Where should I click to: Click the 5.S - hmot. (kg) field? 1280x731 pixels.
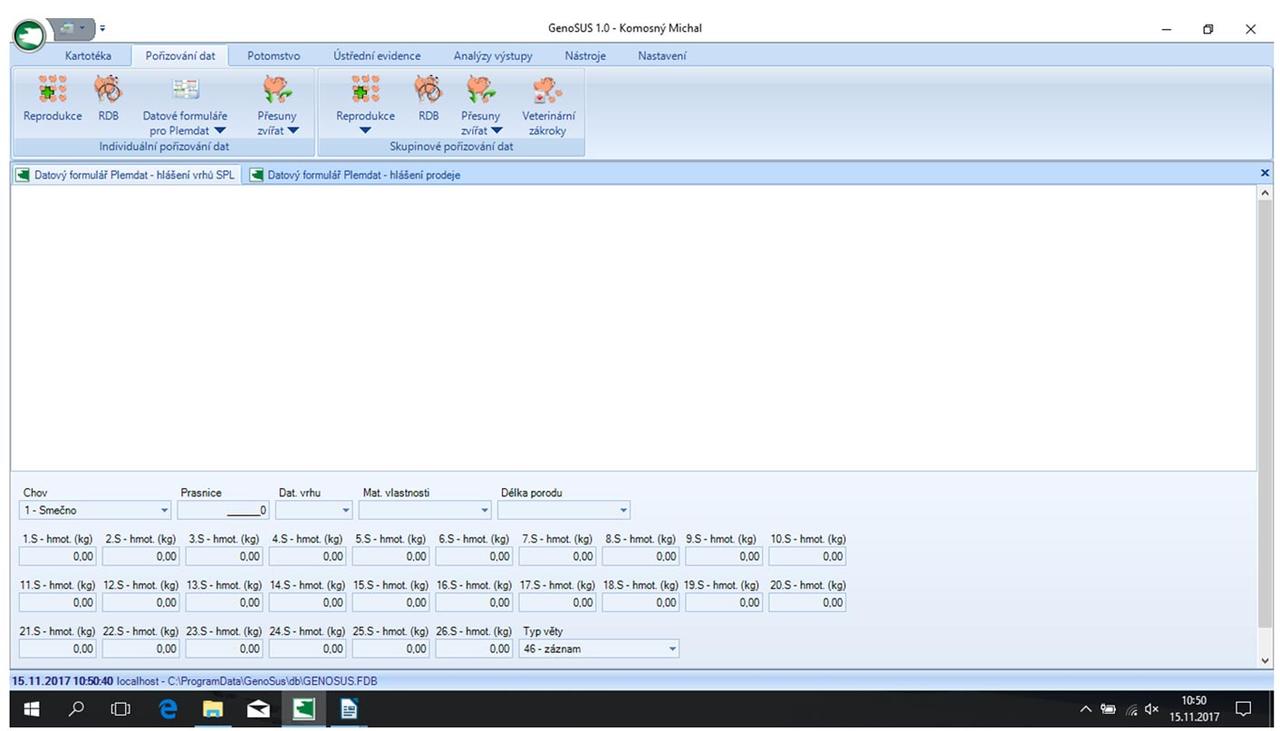pyautogui.click(x=391, y=556)
